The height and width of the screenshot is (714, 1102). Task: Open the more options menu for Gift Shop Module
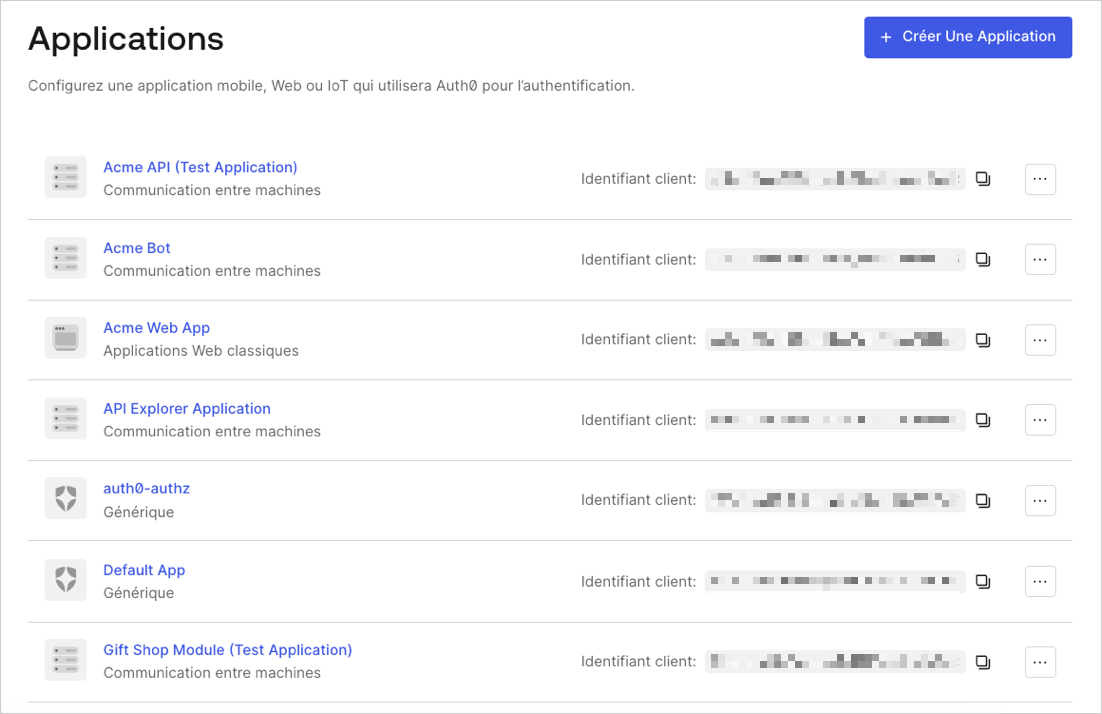coord(1040,661)
